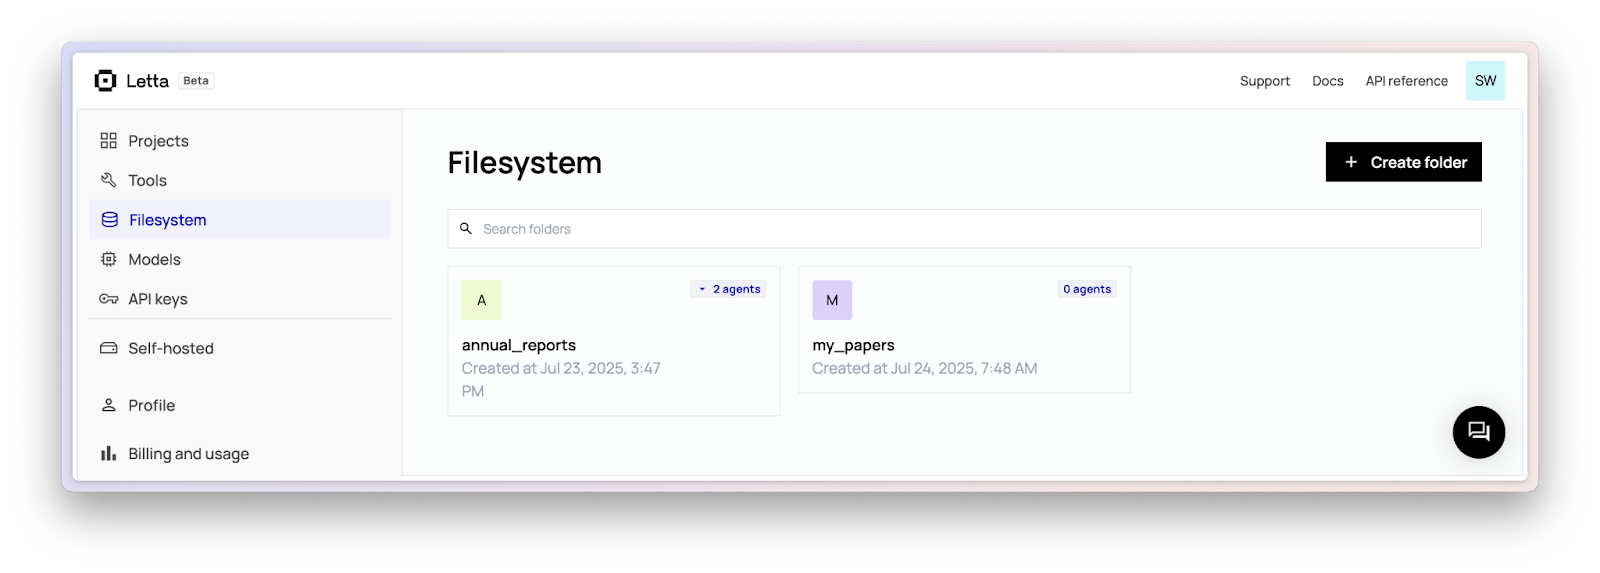Click annual_reports created date Jul 23
1600x573 pixels.
click(561, 380)
